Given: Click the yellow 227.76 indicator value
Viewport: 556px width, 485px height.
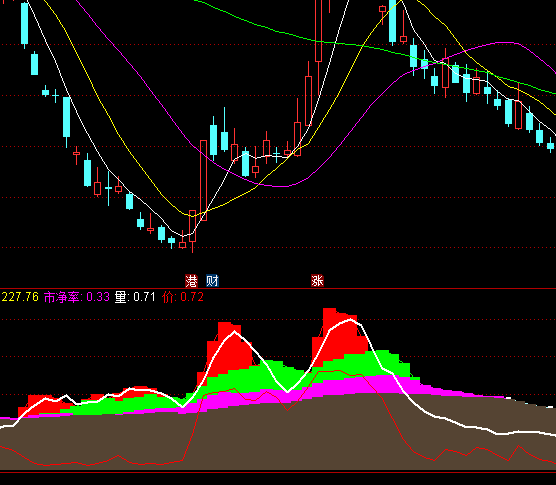Looking at the screenshot, I should tap(20, 297).
